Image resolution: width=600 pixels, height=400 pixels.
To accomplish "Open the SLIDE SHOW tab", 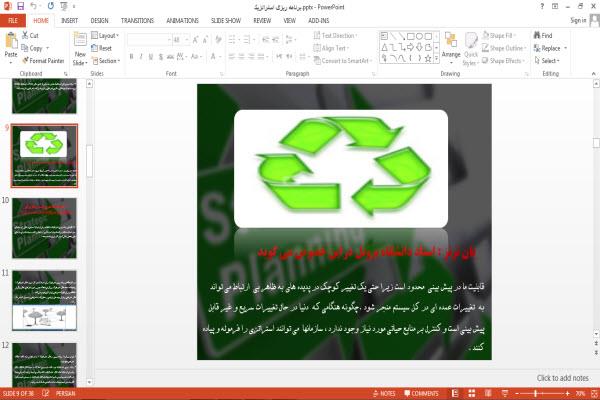I will (x=226, y=20).
